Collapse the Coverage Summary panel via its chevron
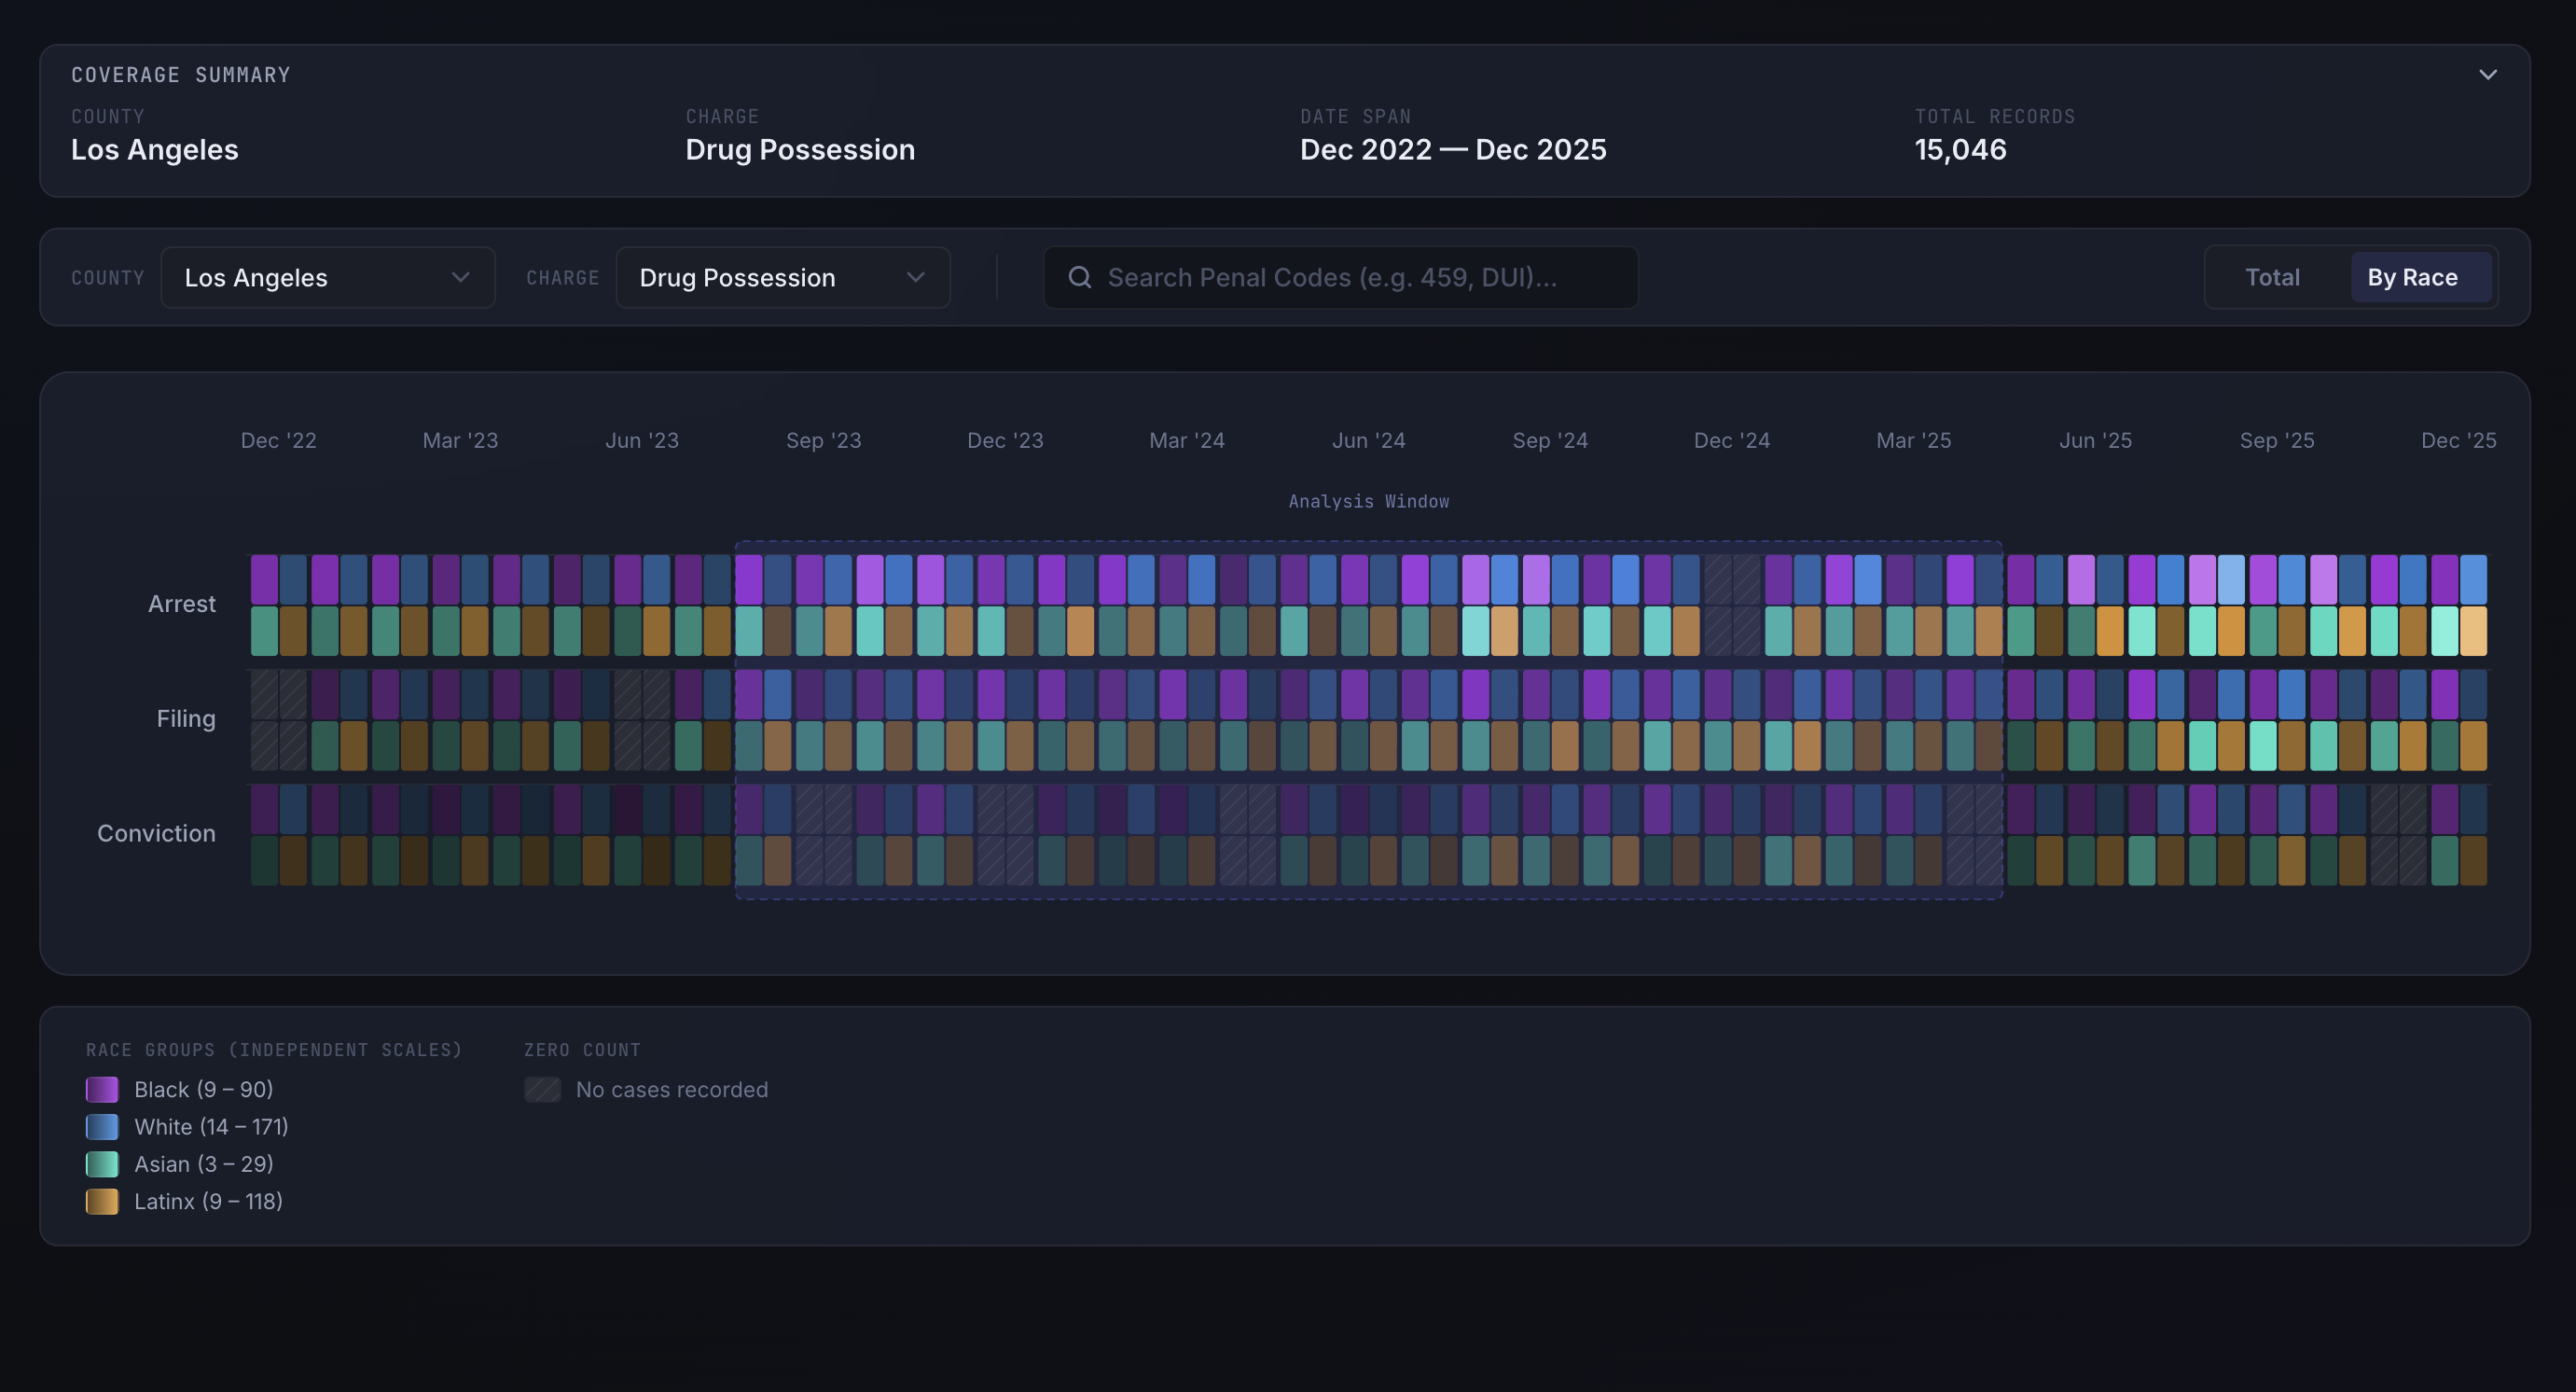This screenshot has width=2576, height=1392. 2487,74
